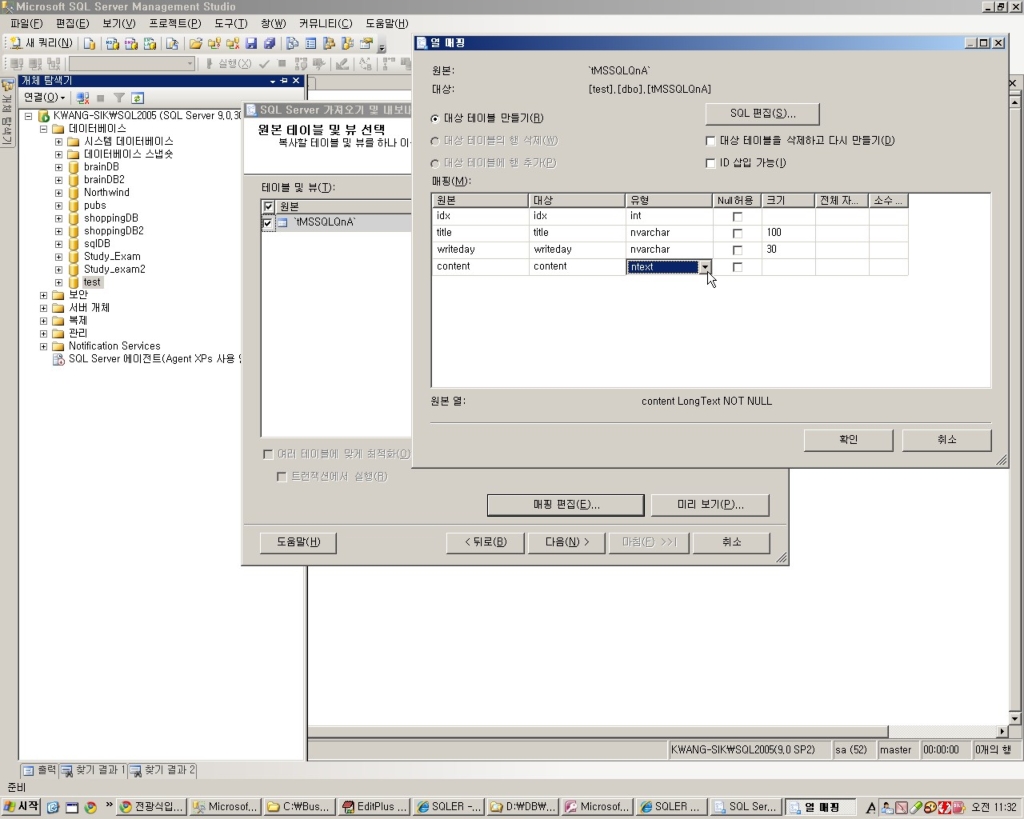
Task: Click the New Query (새 쿼리) toolbar button
Action: point(41,43)
